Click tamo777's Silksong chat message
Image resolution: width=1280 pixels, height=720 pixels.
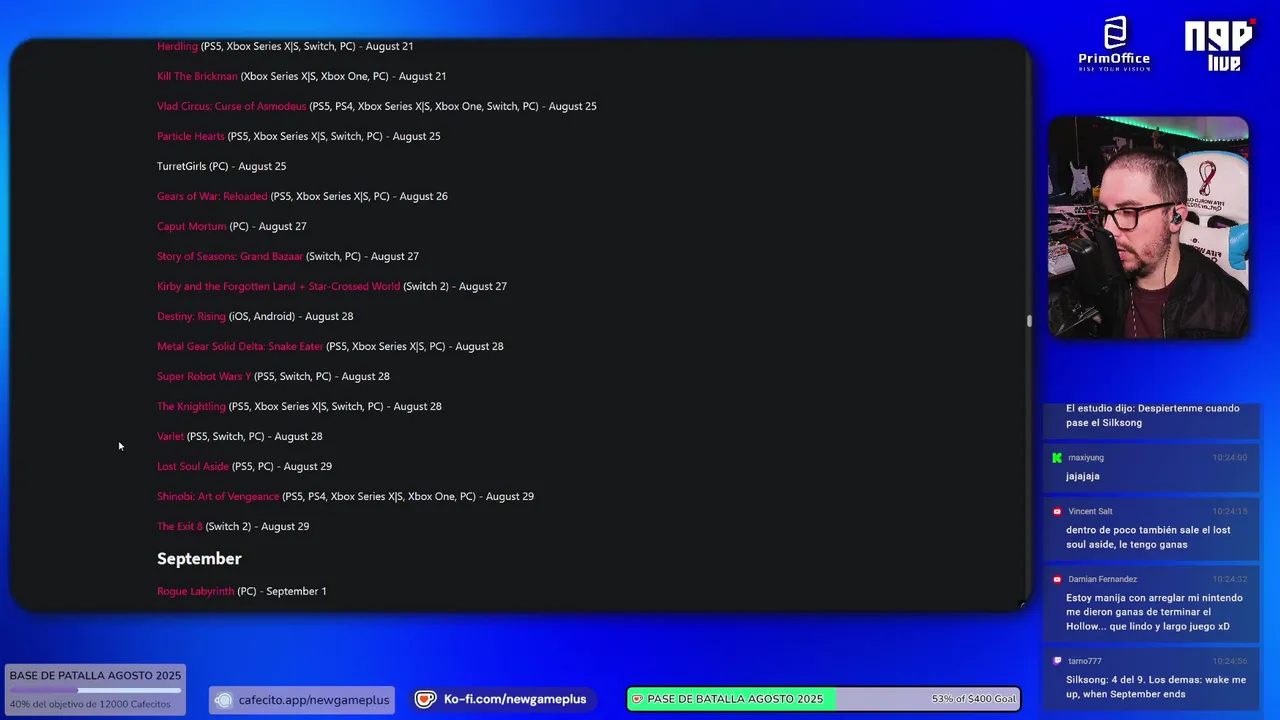tap(1156, 686)
